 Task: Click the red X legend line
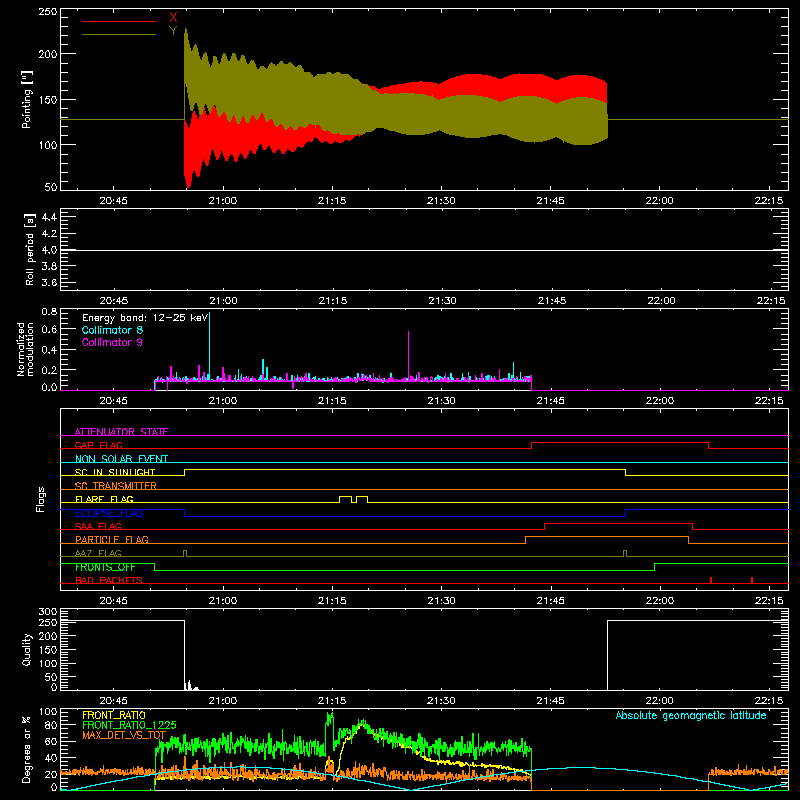point(119,21)
